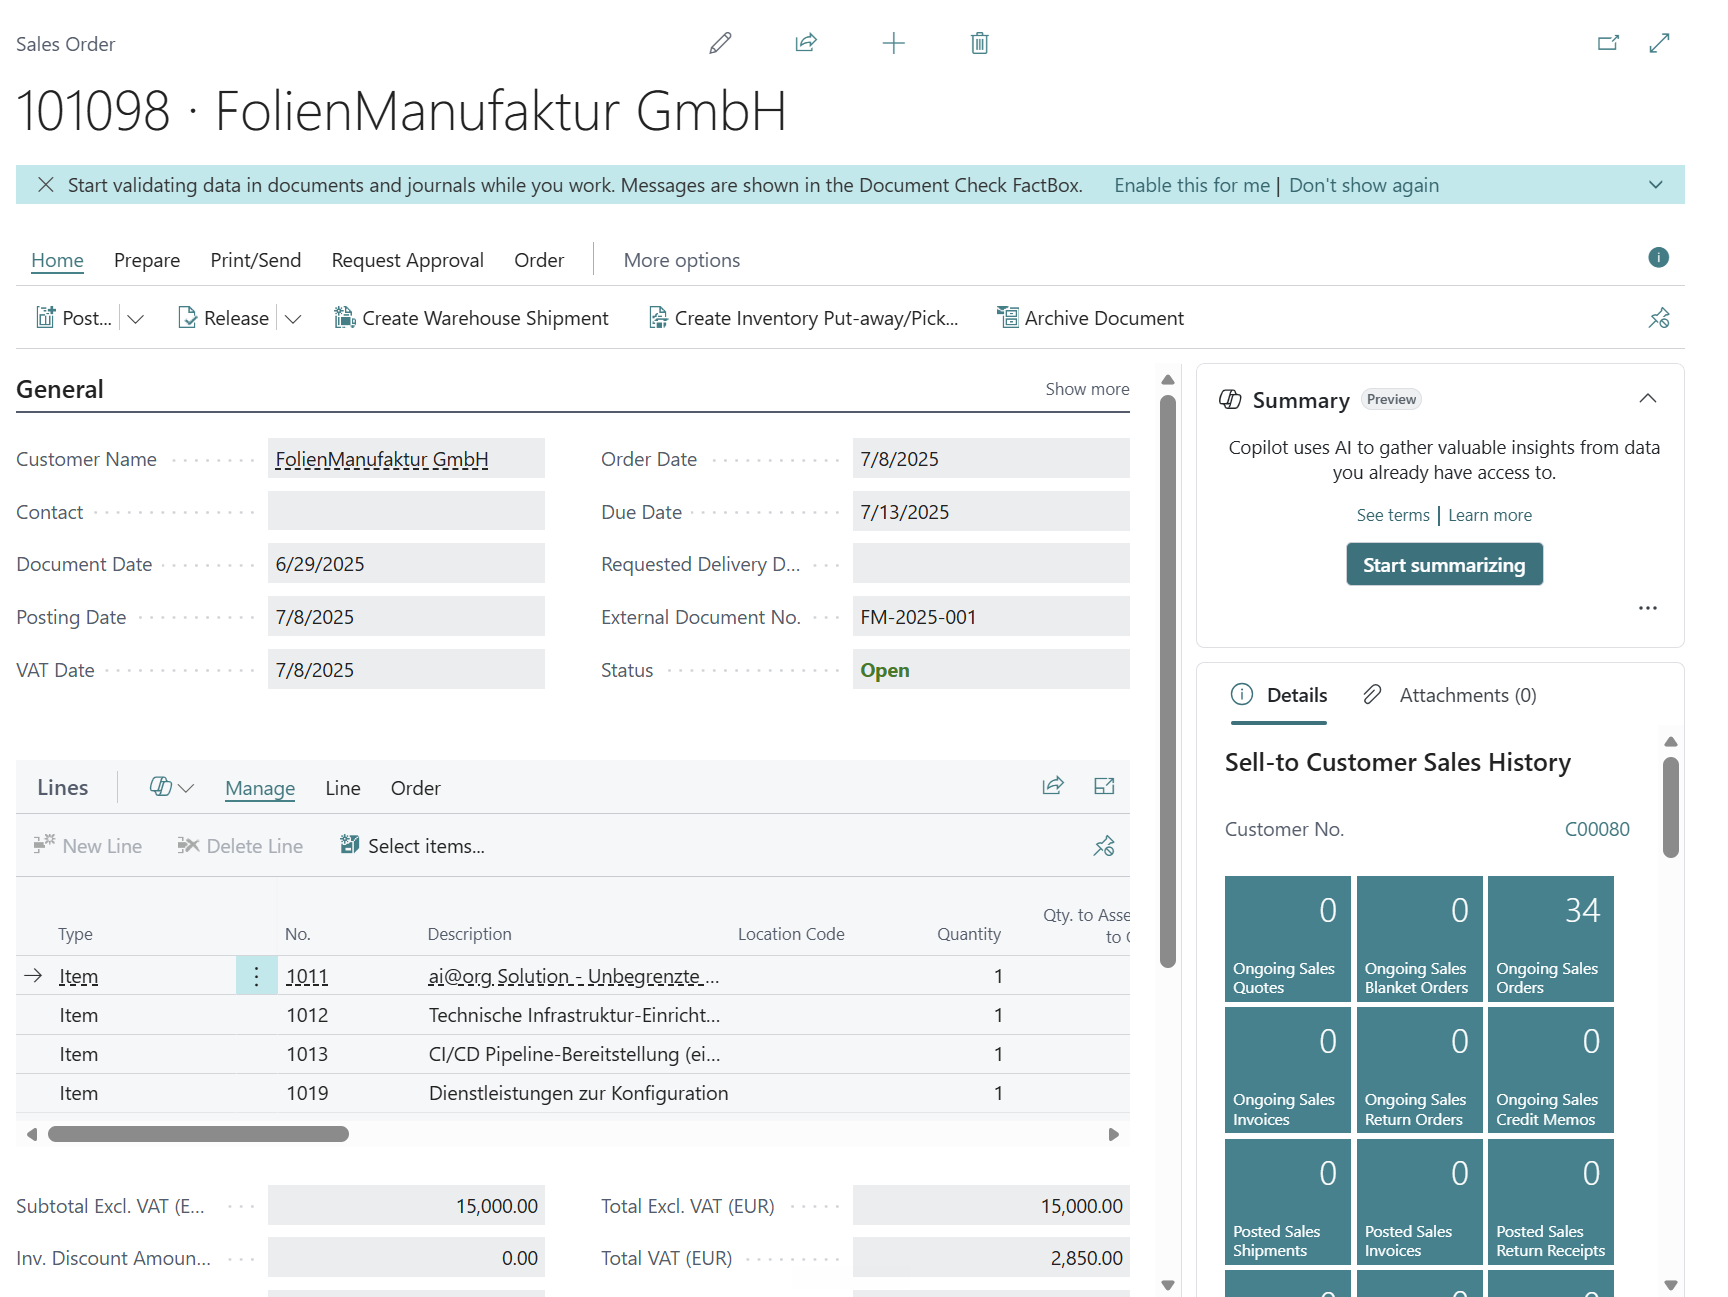Click Create Warehouse Shipment
The height and width of the screenshot is (1297, 1728).
coord(471,318)
